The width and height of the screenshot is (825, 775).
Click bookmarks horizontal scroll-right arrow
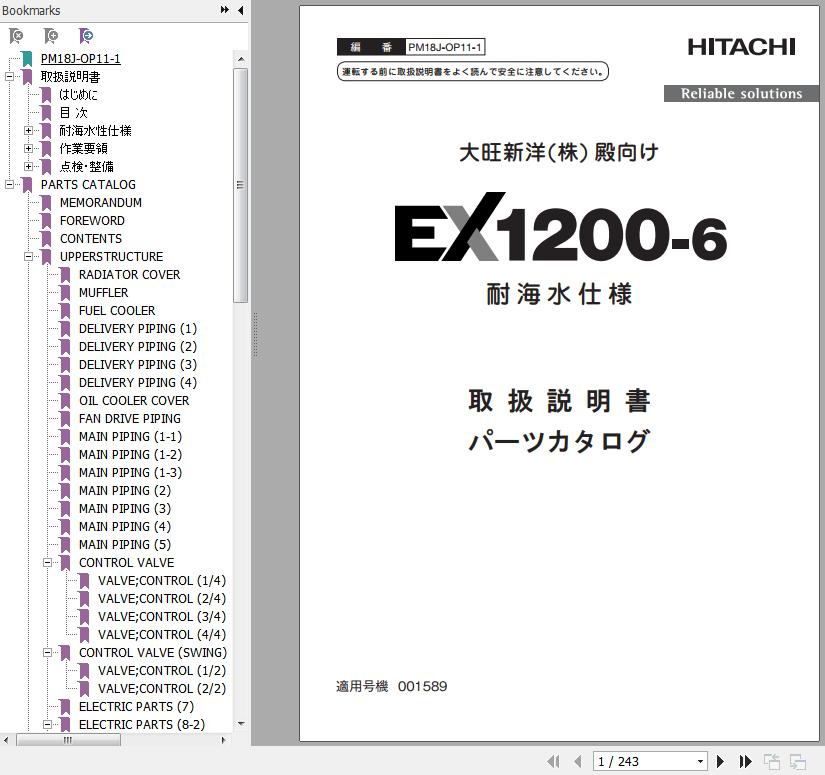(x=224, y=740)
